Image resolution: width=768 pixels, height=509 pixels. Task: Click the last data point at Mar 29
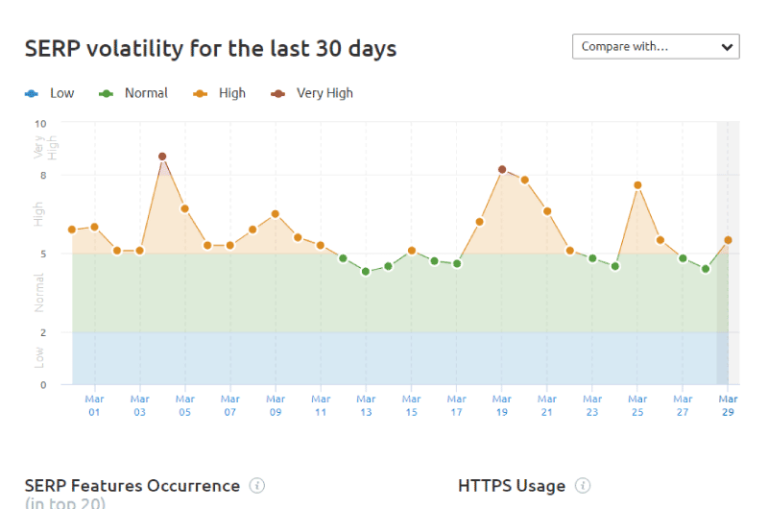pos(728,240)
